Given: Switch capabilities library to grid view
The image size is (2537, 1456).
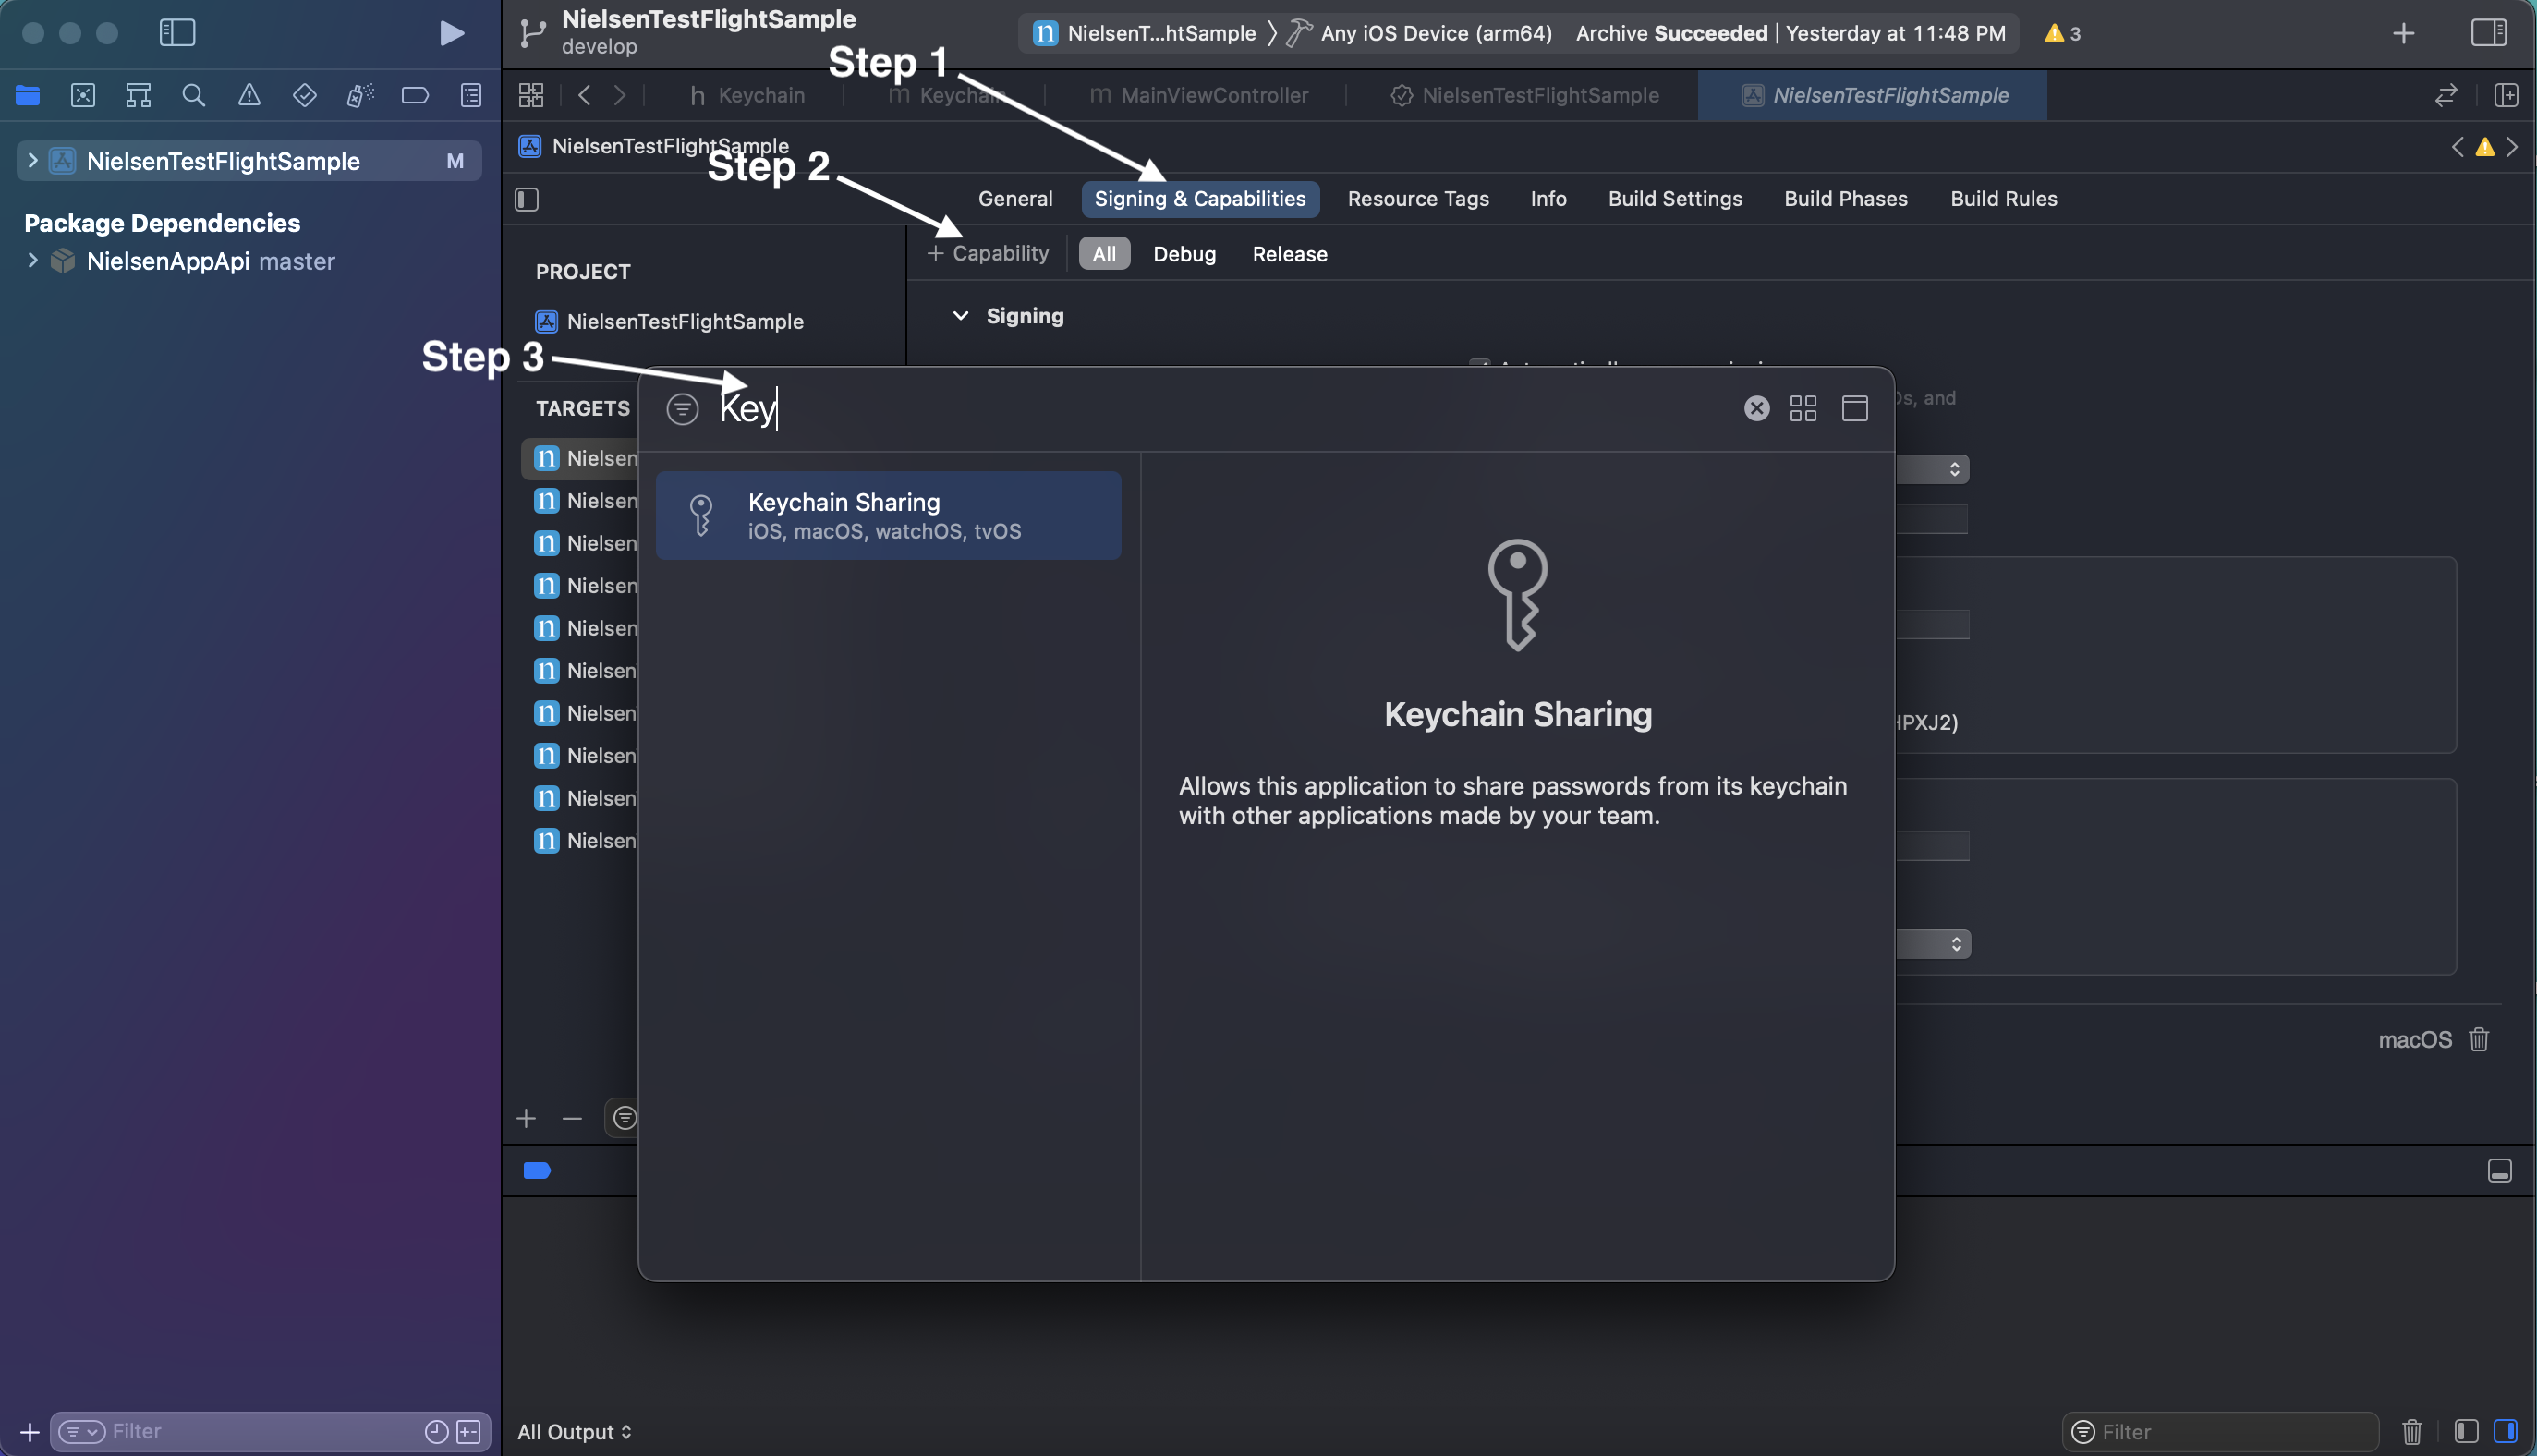Looking at the screenshot, I should 1803,408.
